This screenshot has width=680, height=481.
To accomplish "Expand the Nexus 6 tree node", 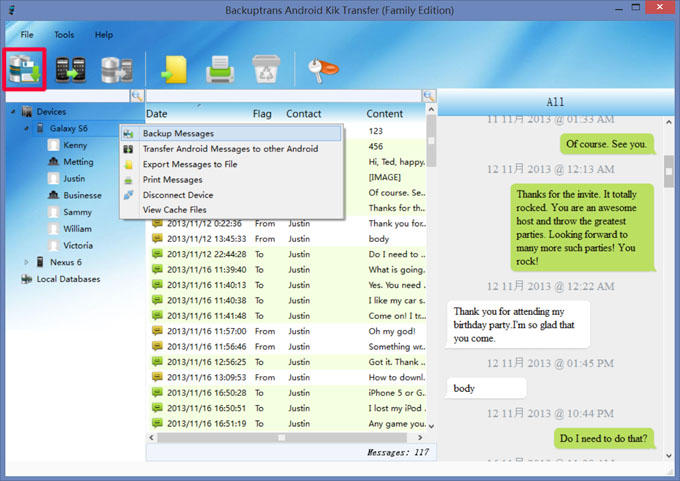I will point(26,262).
